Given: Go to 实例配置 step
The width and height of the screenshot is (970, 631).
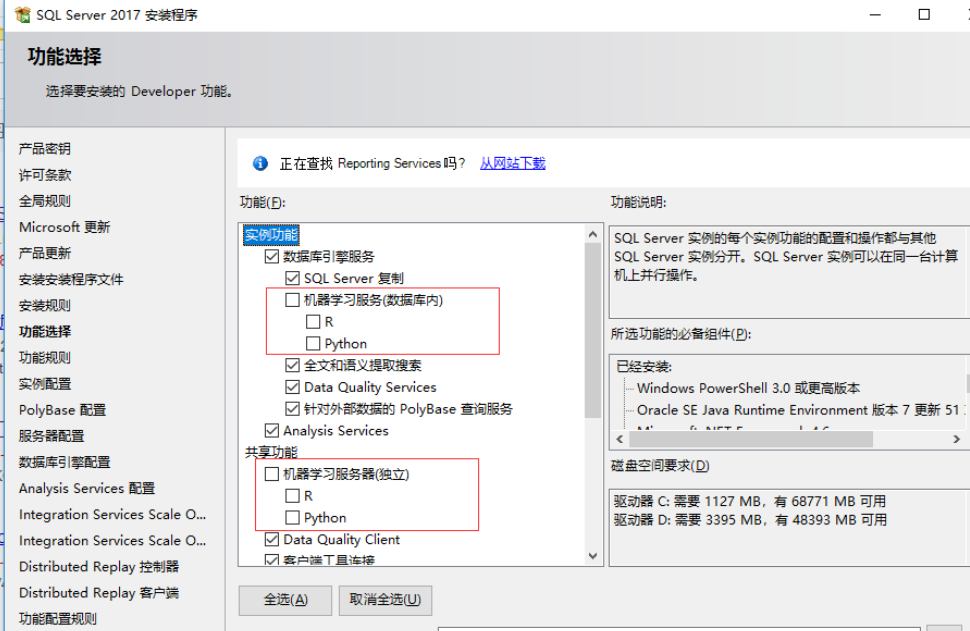Looking at the screenshot, I should [x=45, y=384].
